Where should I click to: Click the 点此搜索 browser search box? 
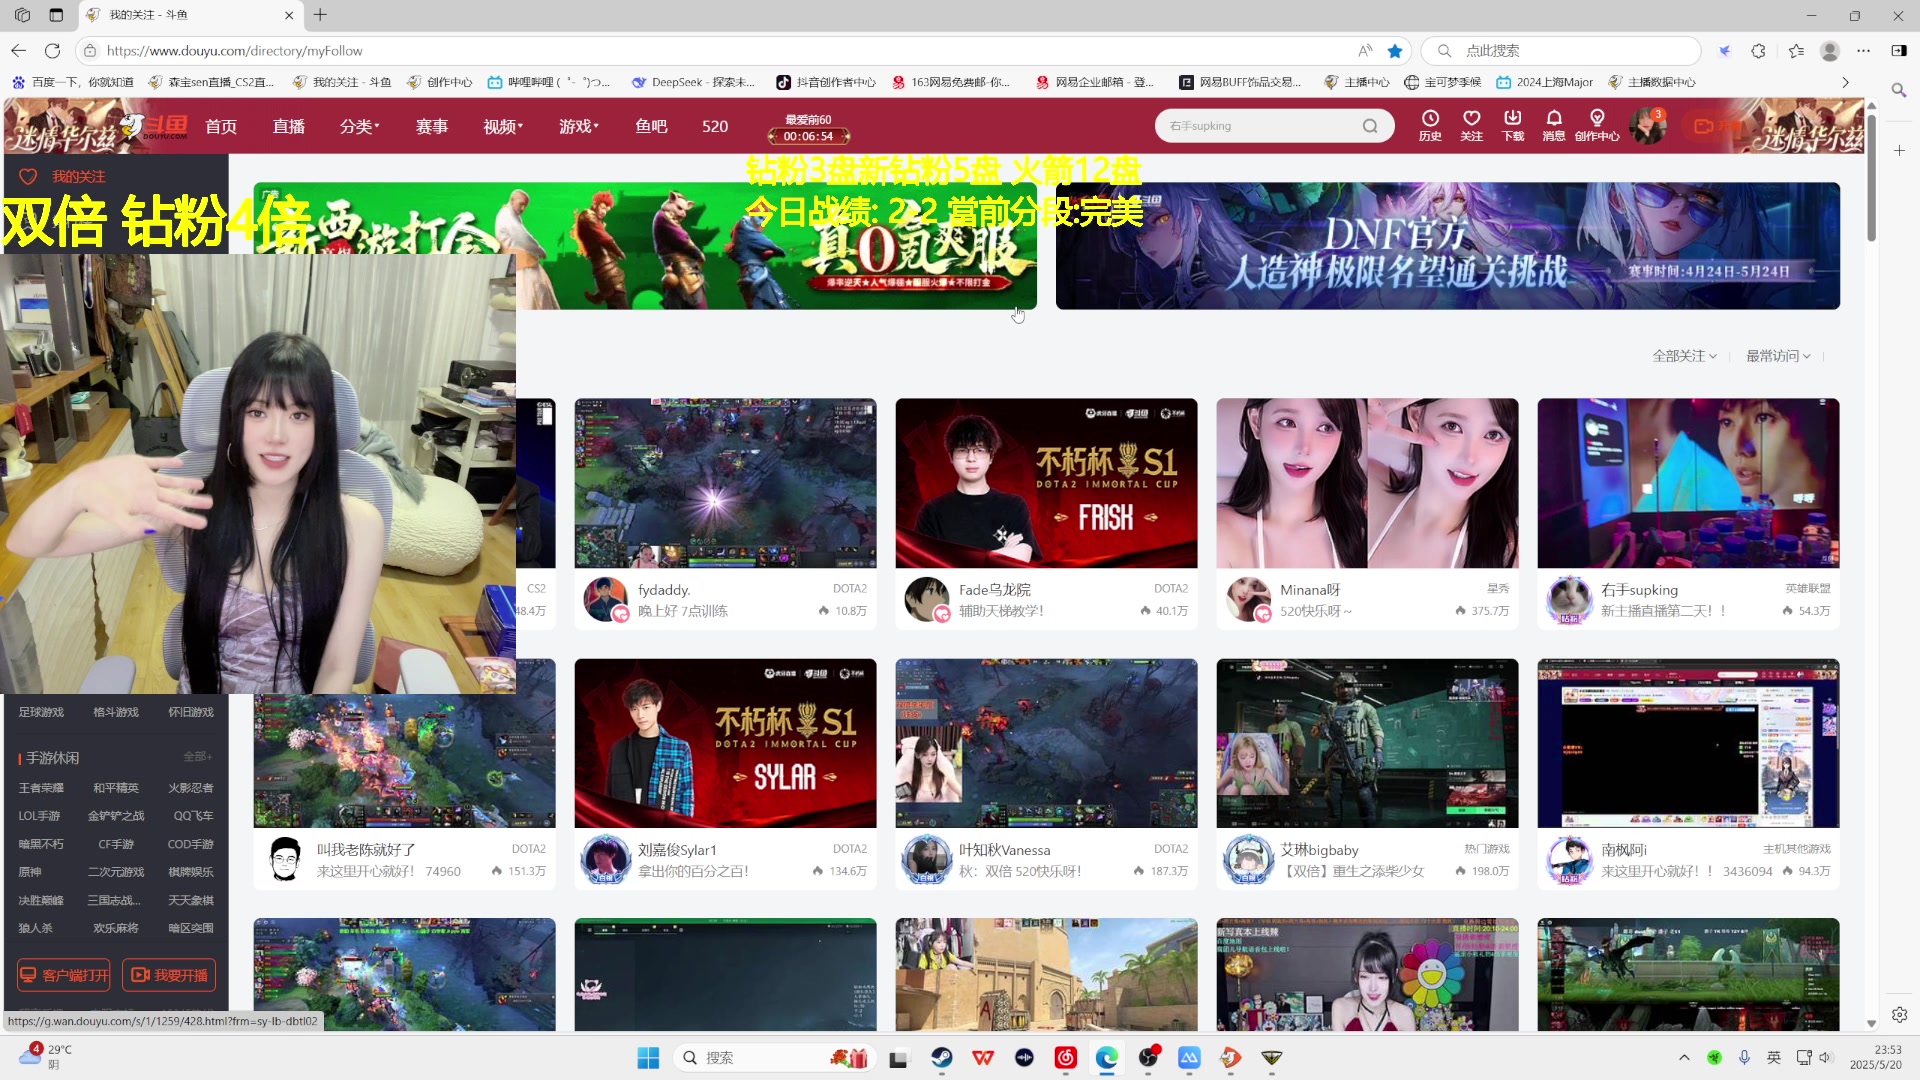(x=1562, y=50)
